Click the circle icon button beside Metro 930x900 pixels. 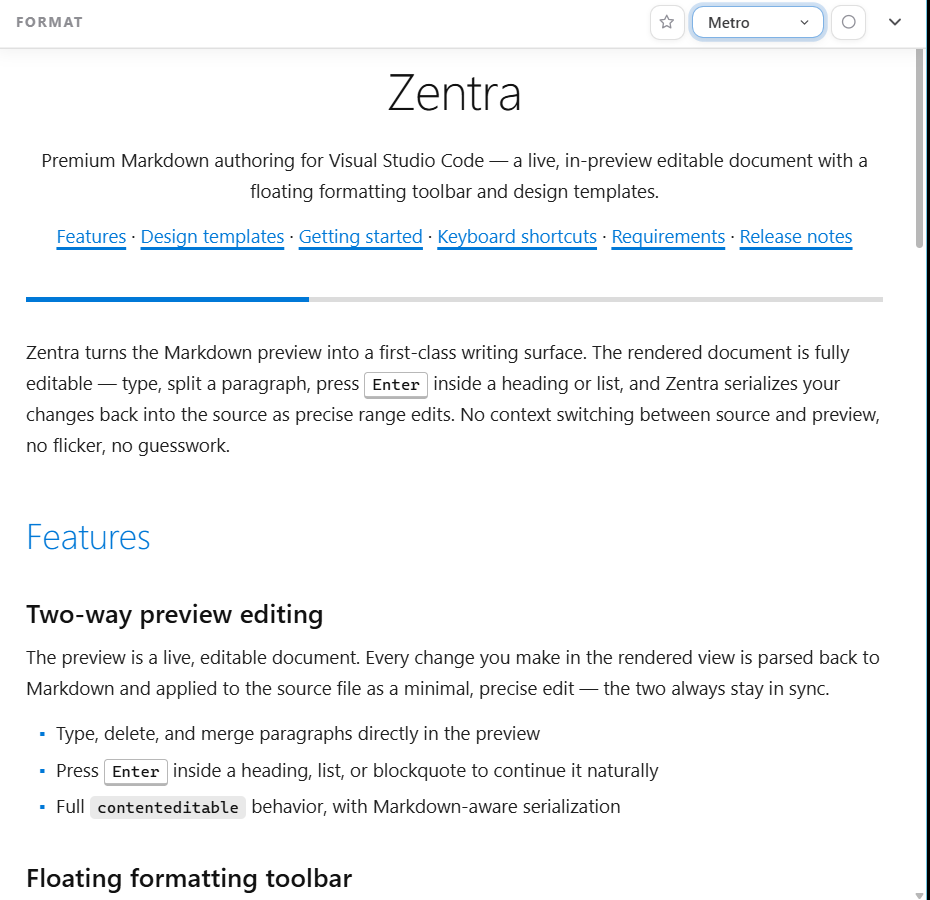(848, 23)
